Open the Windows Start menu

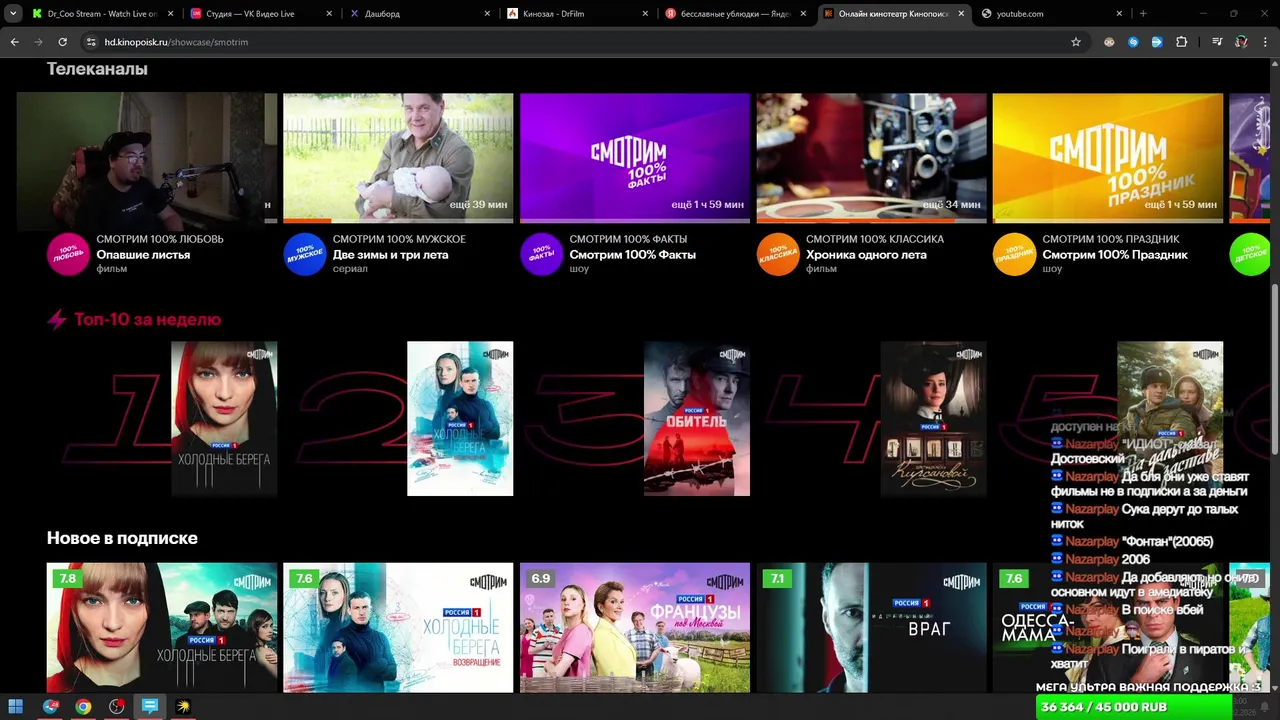16,706
